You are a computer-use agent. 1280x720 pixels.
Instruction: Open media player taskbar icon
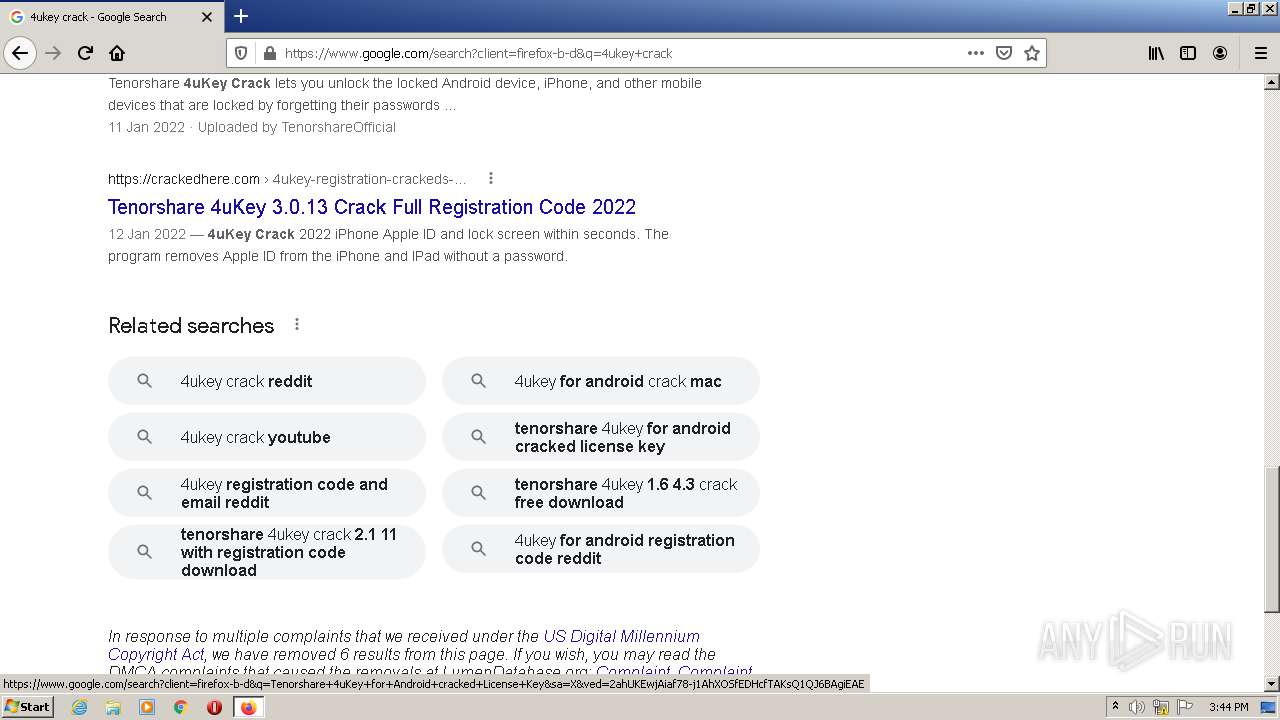coord(147,707)
